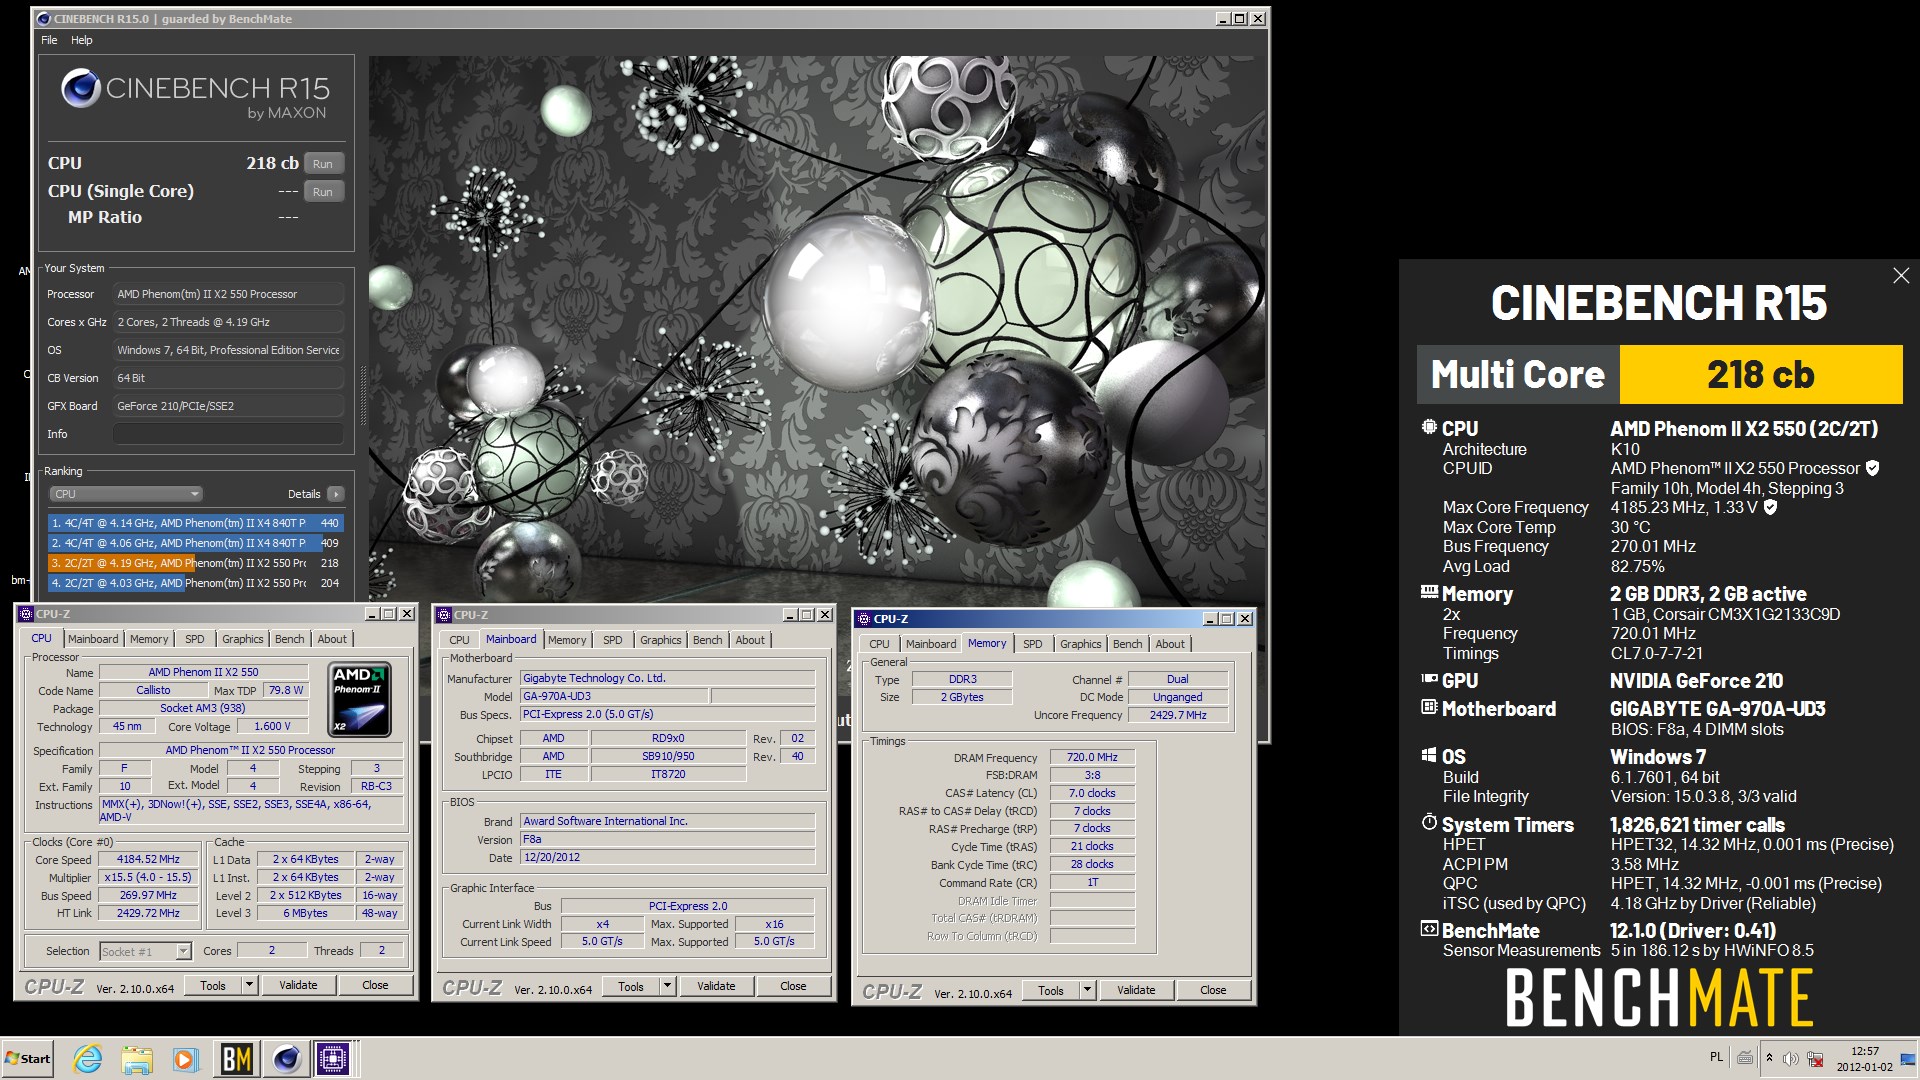Switch to SPD tab in CPU-Z Memory window
This screenshot has height=1080, width=1920.
[1033, 644]
